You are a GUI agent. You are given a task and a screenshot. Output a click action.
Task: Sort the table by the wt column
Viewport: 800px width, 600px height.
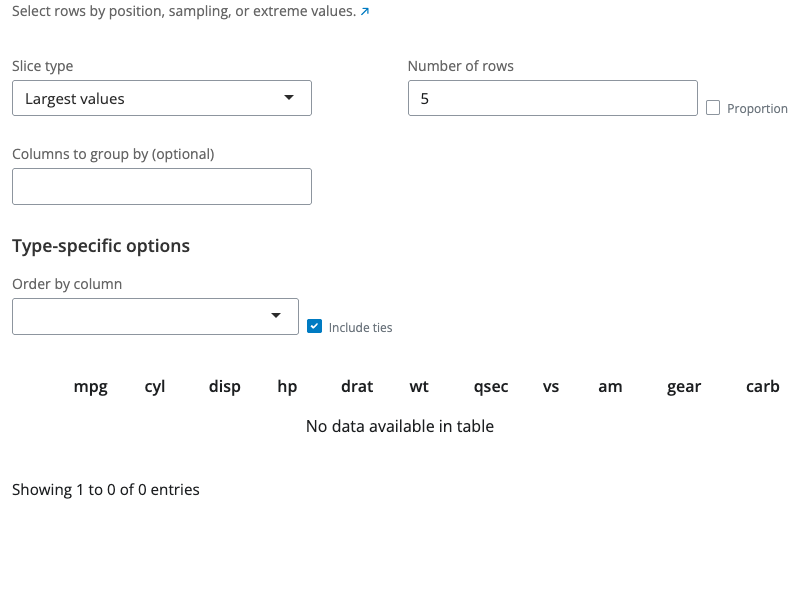point(418,386)
